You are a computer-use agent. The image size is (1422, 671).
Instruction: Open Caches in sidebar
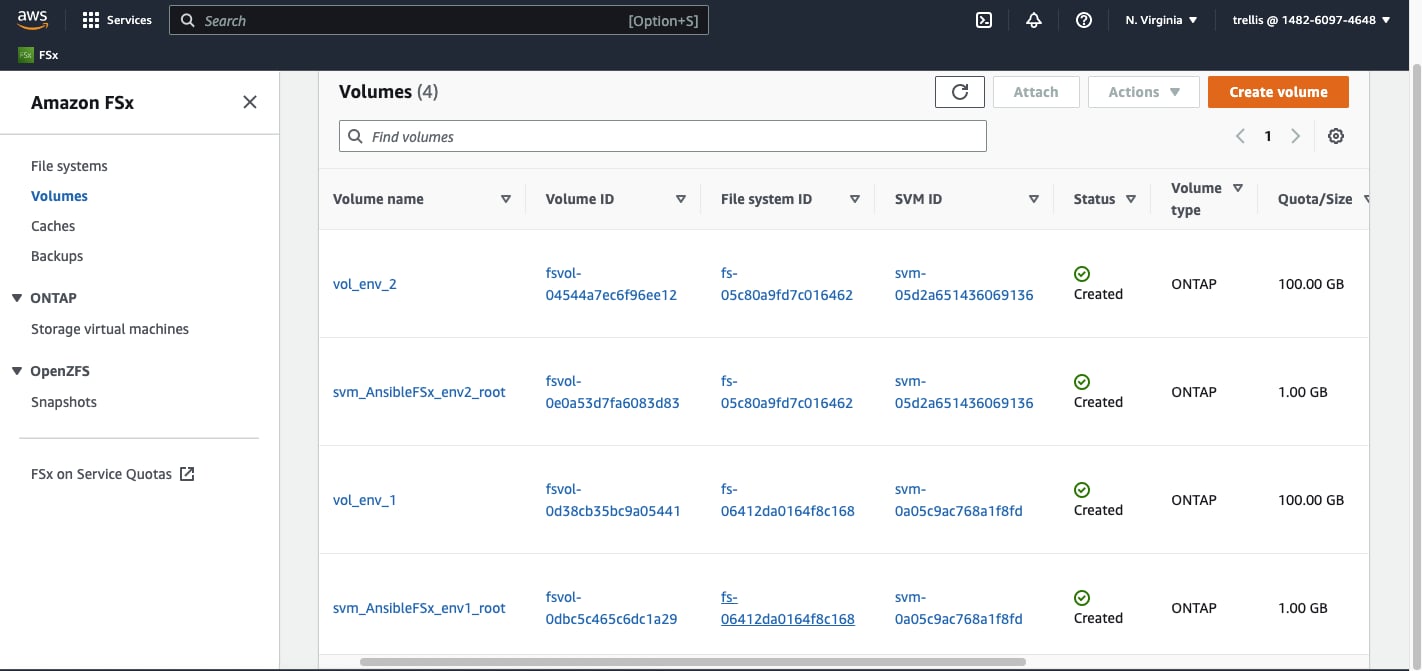53,226
